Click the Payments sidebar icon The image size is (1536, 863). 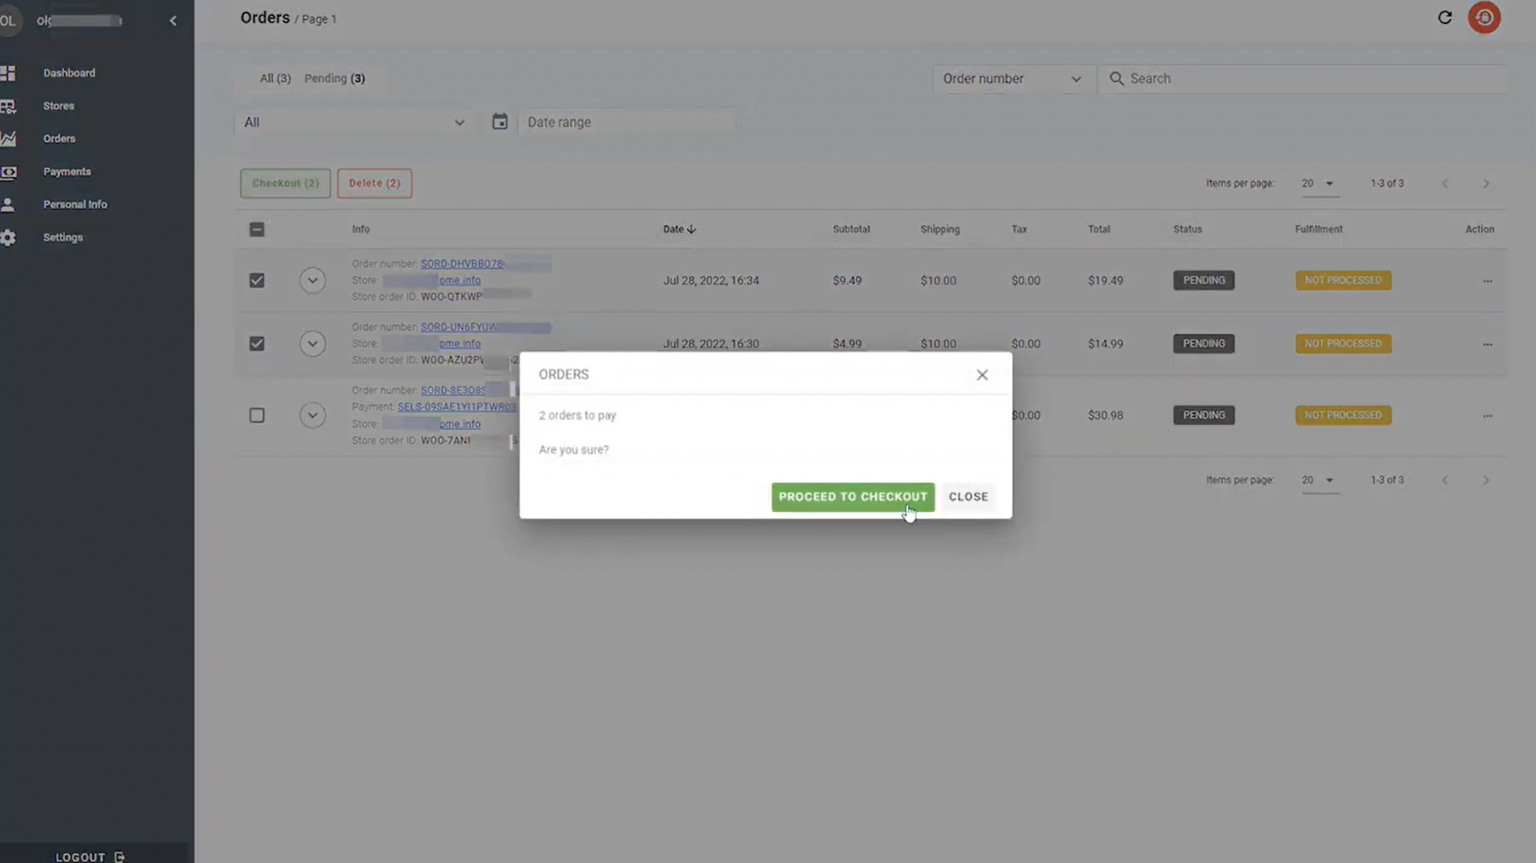[9, 171]
